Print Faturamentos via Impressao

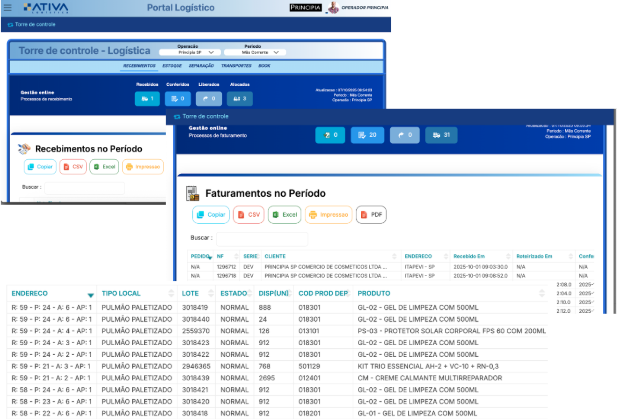coord(329,214)
